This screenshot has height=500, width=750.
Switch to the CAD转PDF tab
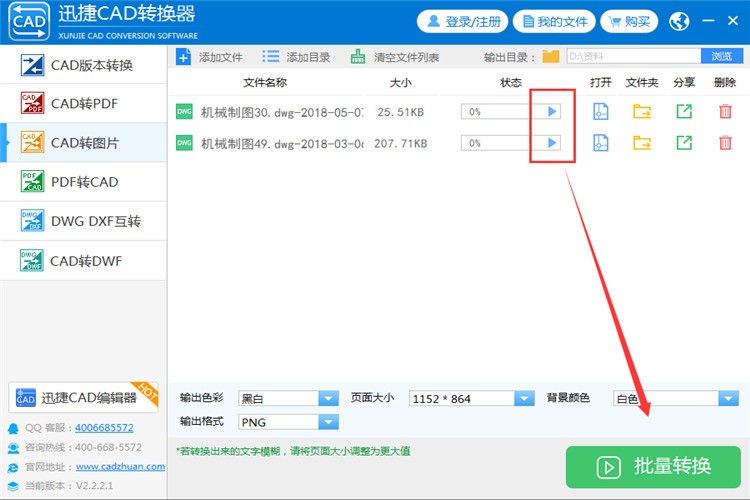click(84, 103)
